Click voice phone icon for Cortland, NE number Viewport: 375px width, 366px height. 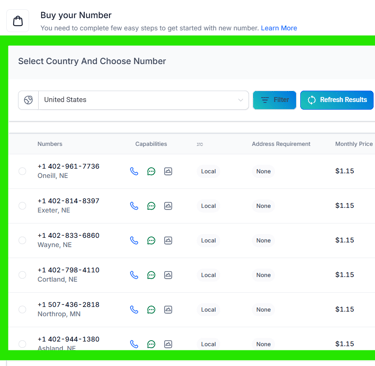pos(134,275)
